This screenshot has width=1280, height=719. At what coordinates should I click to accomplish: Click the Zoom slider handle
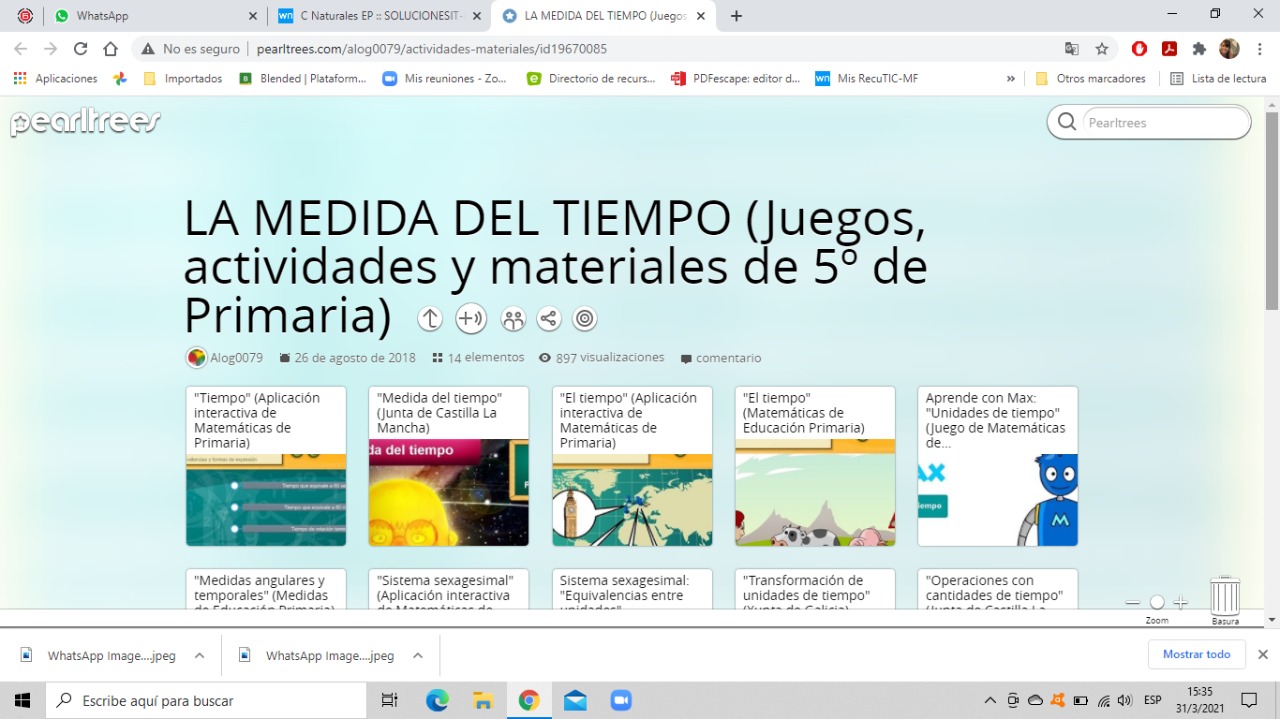pyautogui.click(x=1157, y=602)
